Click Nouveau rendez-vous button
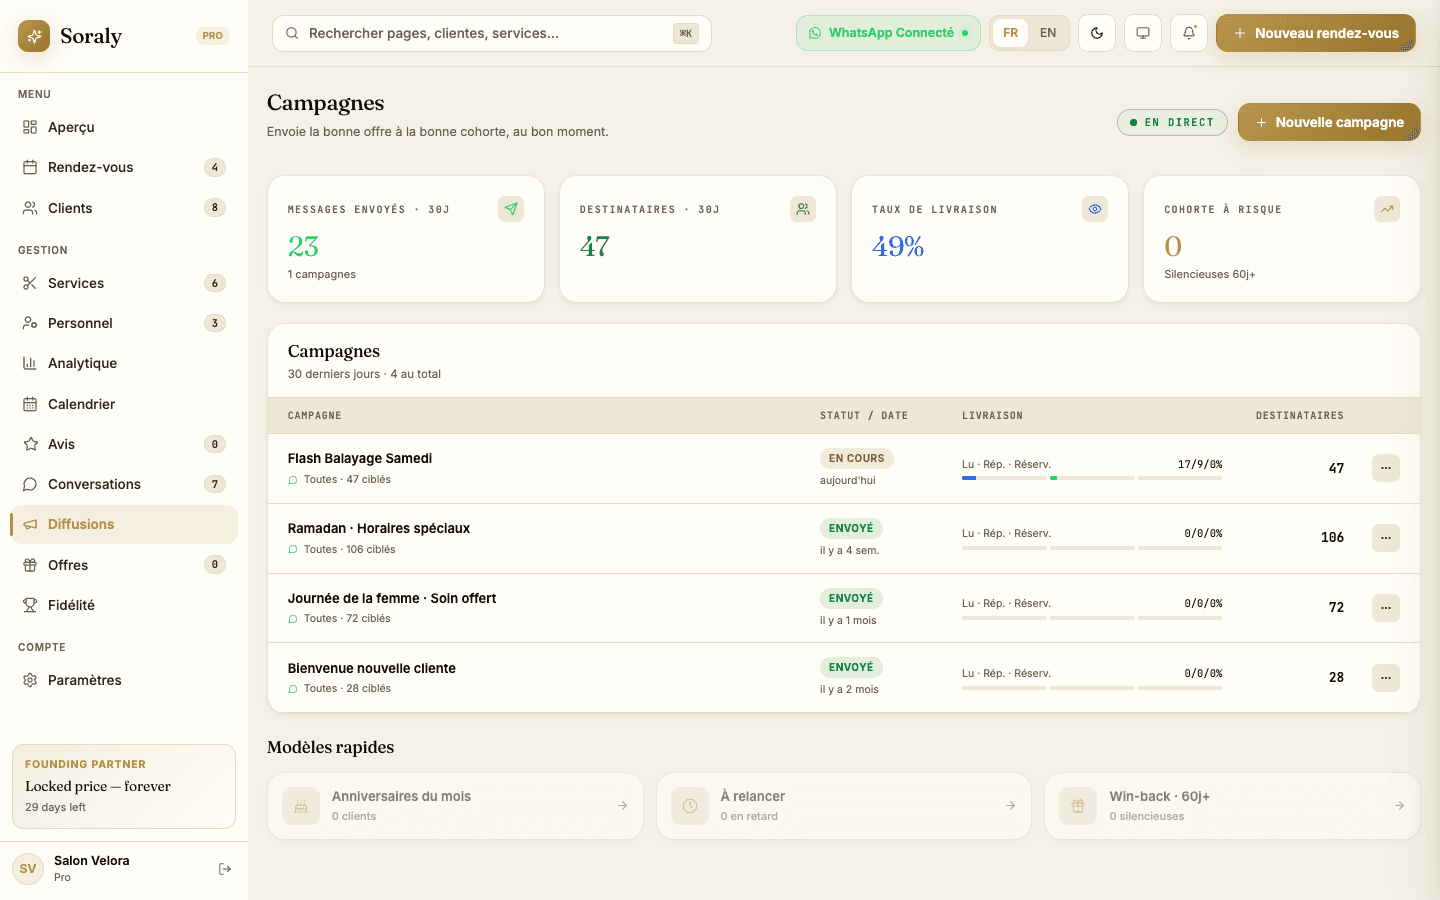The width and height of the screenshot is (1440, 900). tap(1315, 33)
